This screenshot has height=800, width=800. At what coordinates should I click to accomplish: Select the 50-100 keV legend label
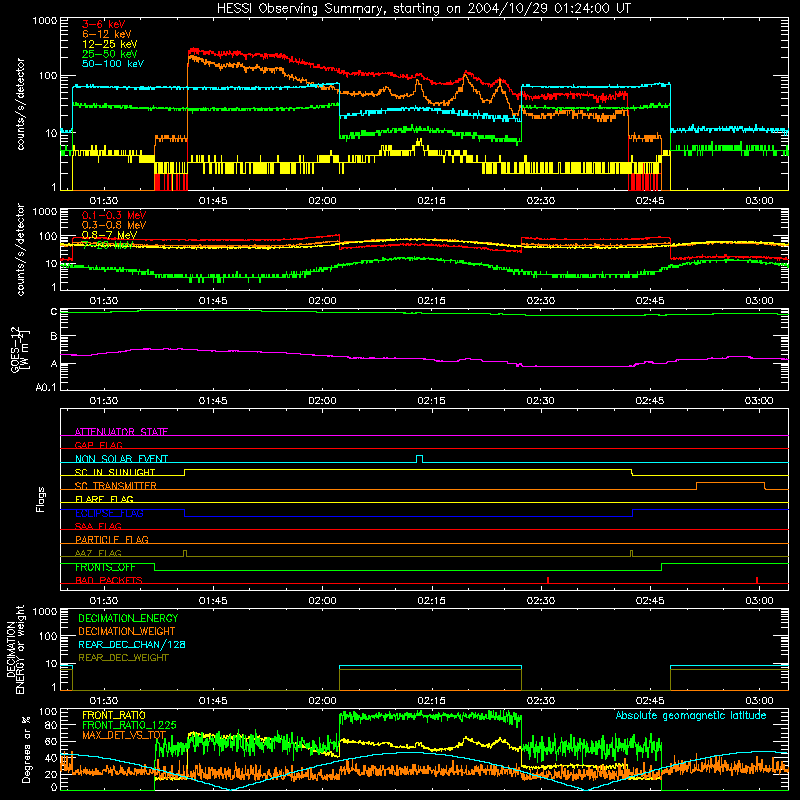[113, 64]
